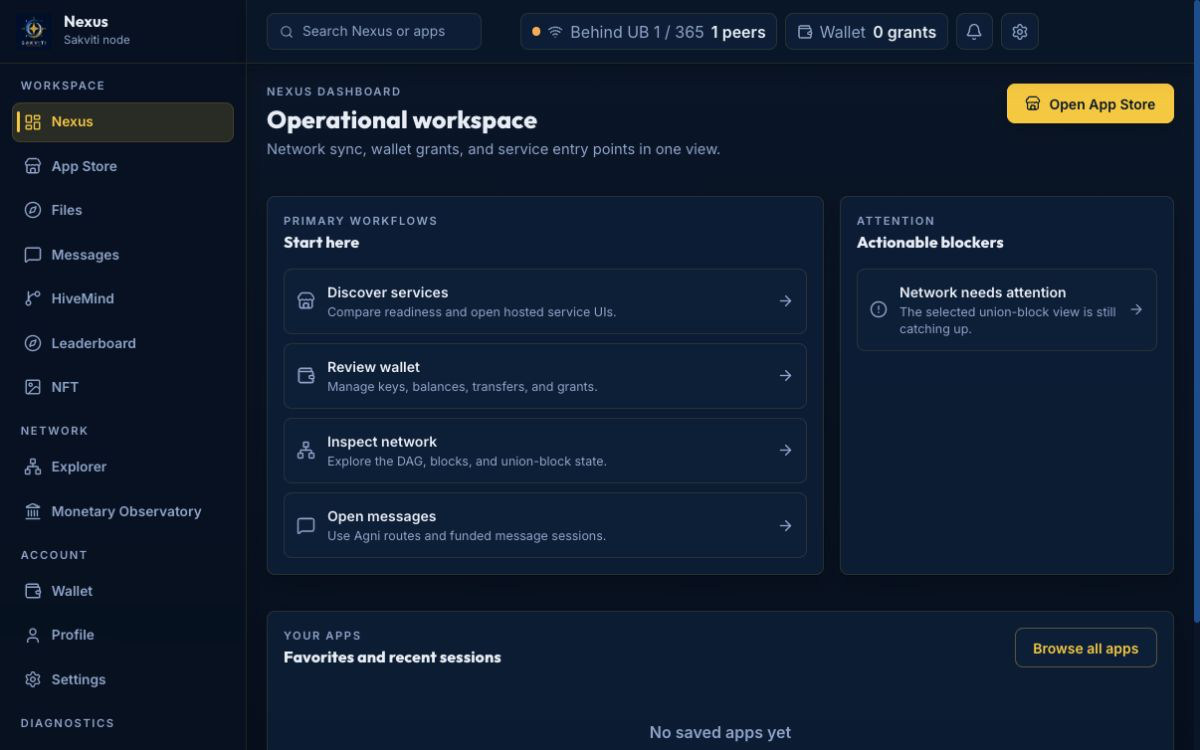Click the alert icon on Network needs attention
This screenshot has height=750, width=1200.
click(x=879, y=310)
